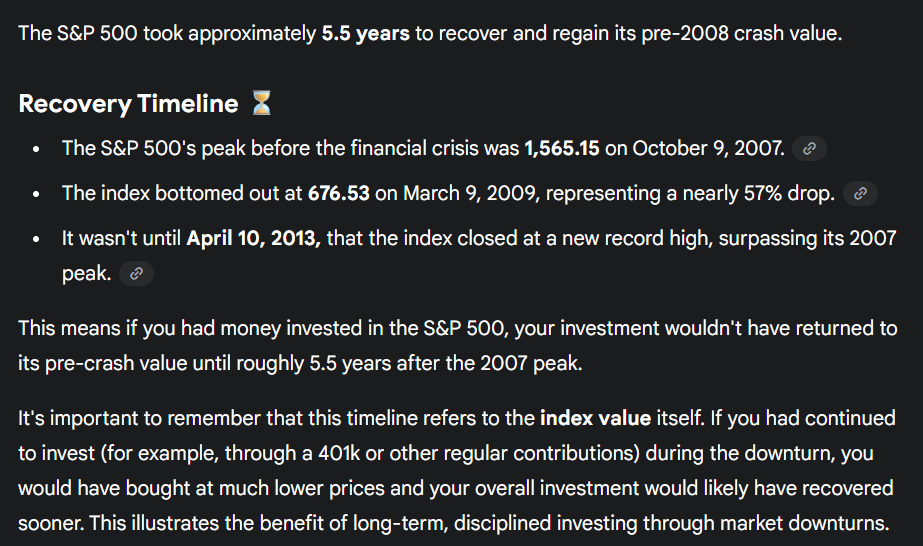Viewport: 923px width, 546px height.
Task: Click the second bullet point dot
Action: pos(36,194)
